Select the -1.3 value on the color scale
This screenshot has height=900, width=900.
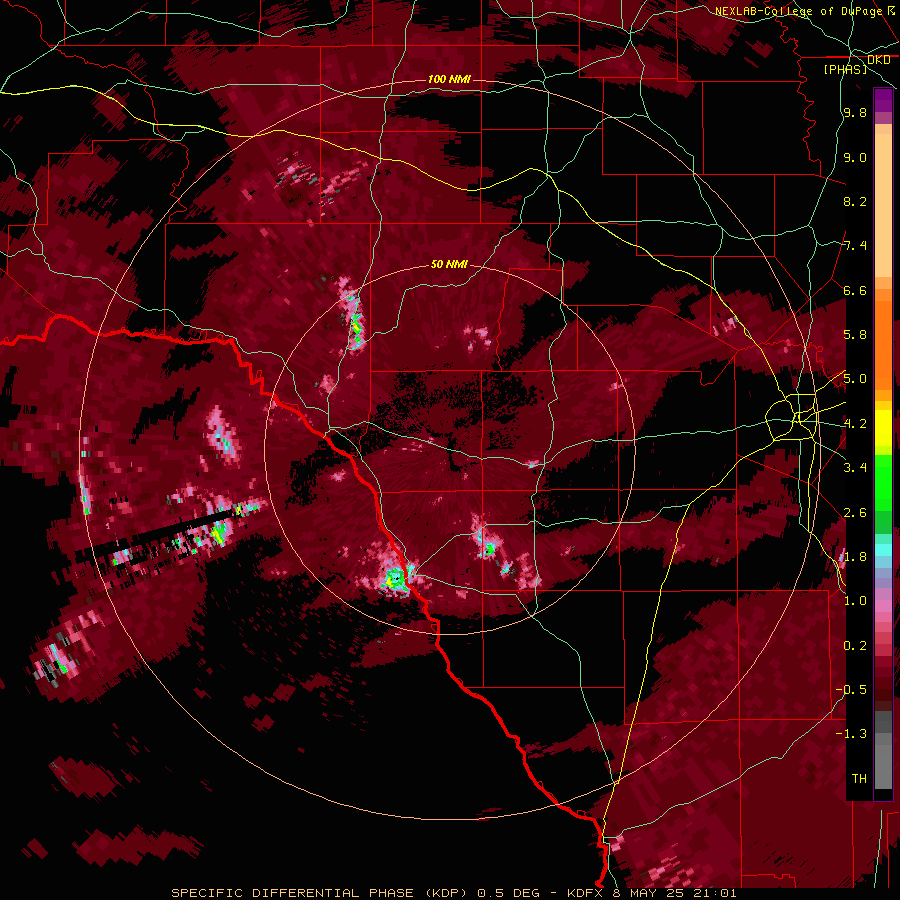click(x=851, y=734)
